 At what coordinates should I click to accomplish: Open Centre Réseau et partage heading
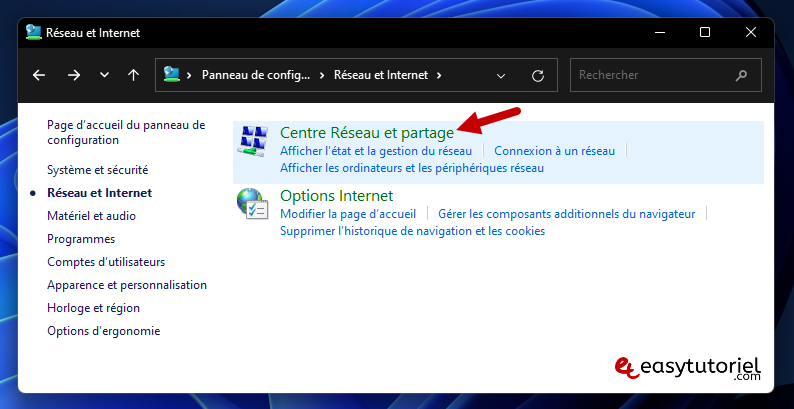tap(367, 133)
